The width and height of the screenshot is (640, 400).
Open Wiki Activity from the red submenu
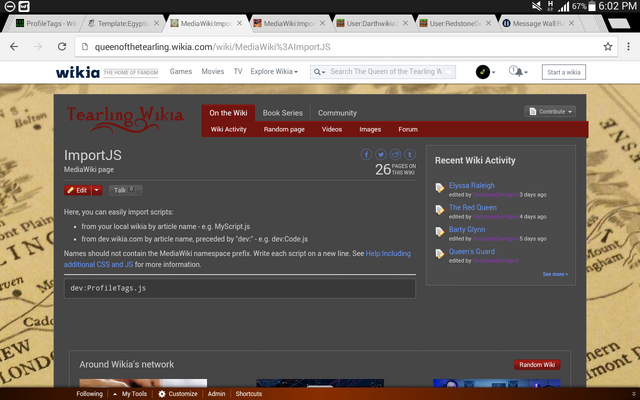pos(229,129)
